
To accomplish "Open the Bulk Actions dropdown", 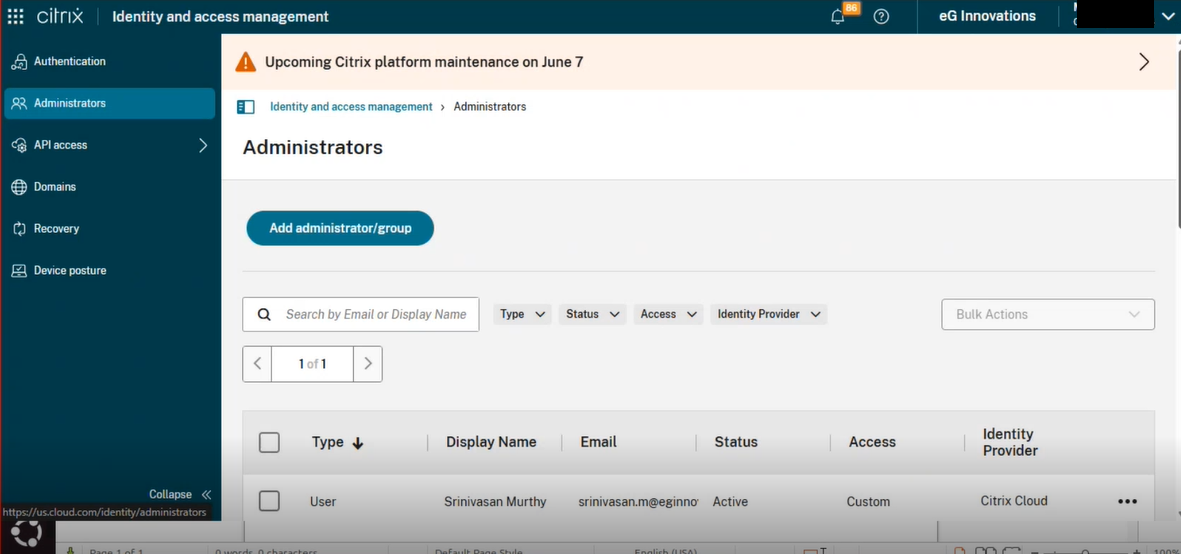I will pyautogui.click(x=1047, y=314).
